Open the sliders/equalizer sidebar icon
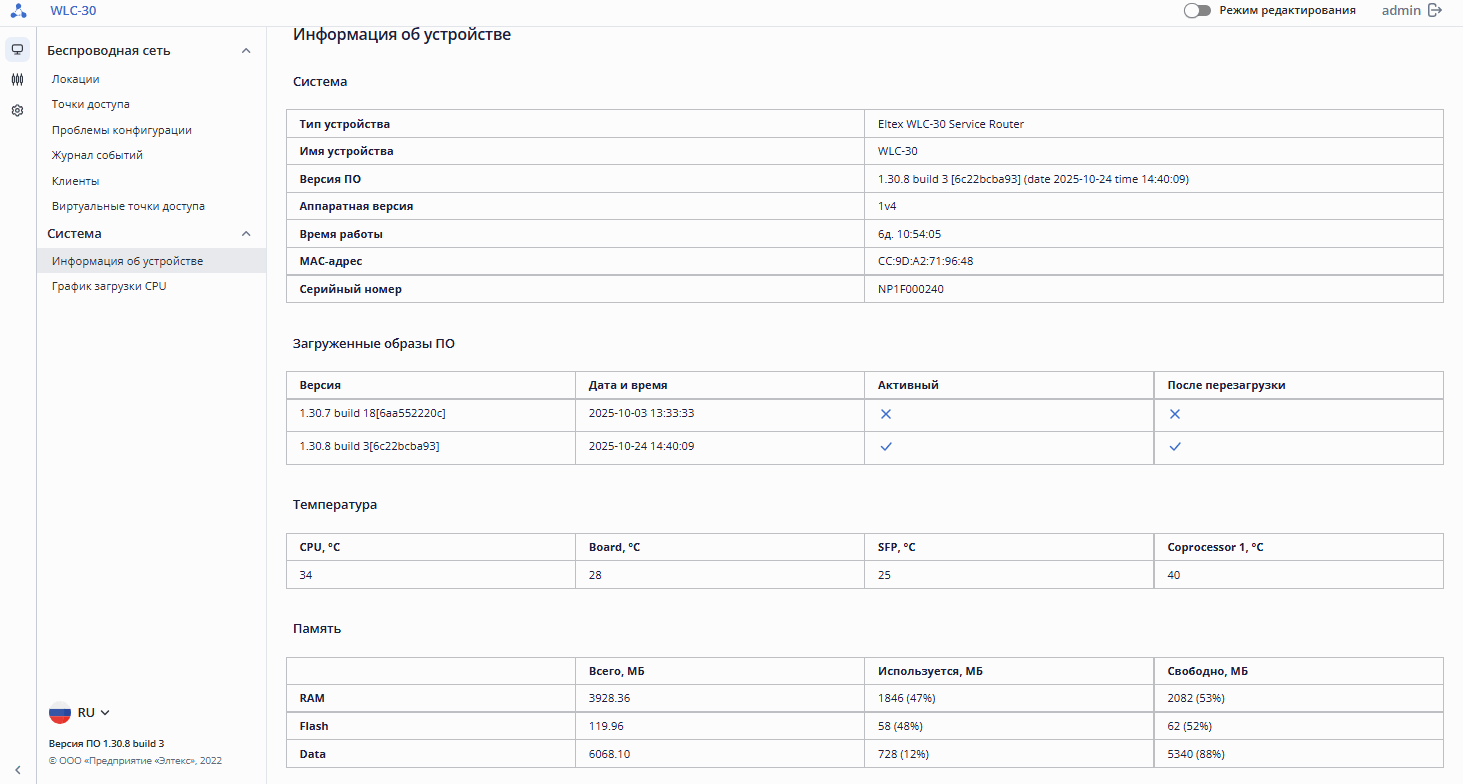This screenshot has width=1463, height=784. tap(17, 79)
